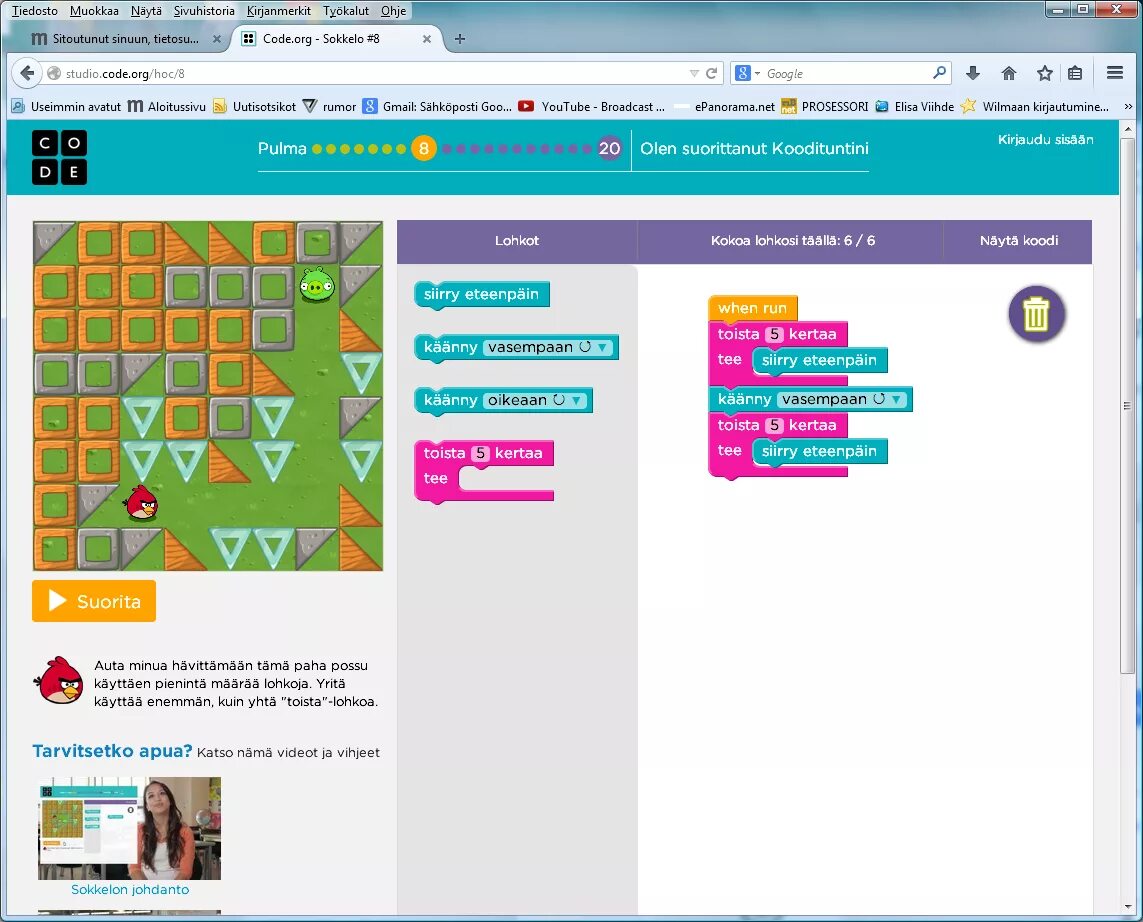Click the red angry bird in maze
Screen dimensions: 1143x922
tap(141, 503)
